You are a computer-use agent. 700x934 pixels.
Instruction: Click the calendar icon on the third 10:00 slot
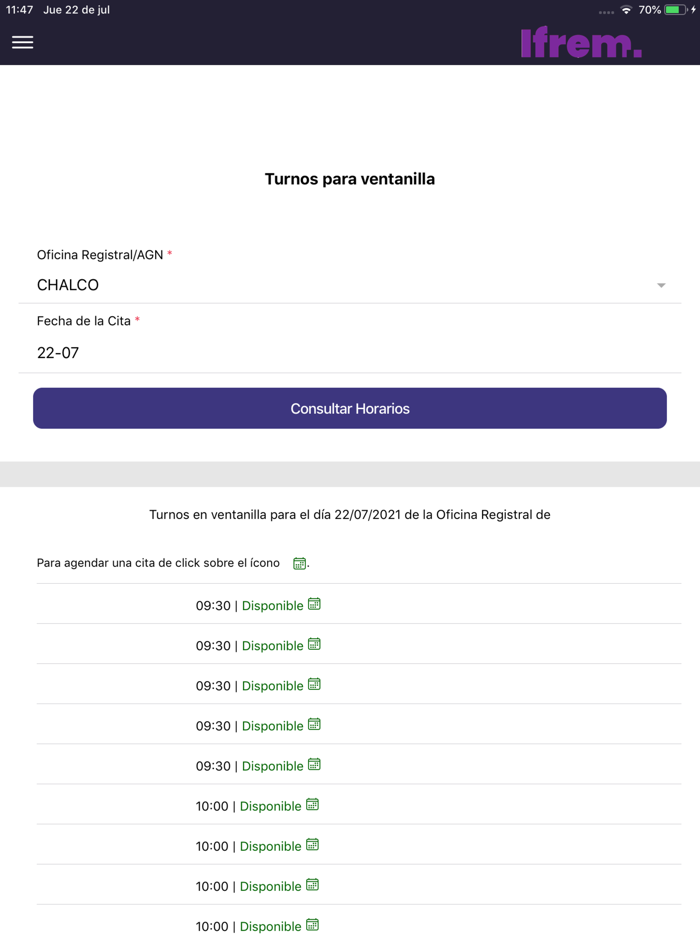pos(312,884)
